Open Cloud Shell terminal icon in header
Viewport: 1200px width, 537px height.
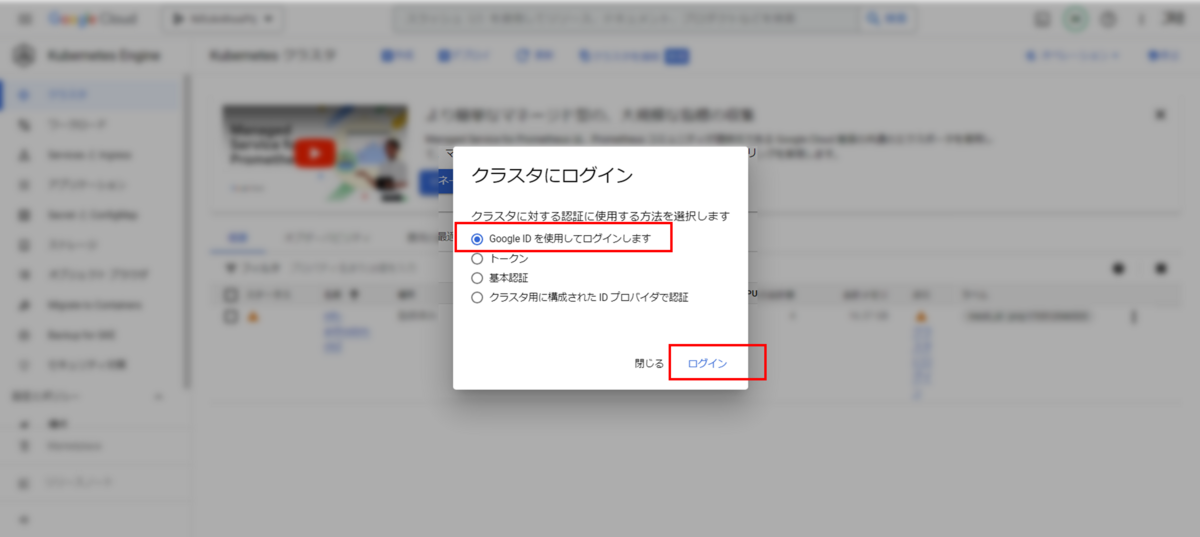(x=1042, y=19)
